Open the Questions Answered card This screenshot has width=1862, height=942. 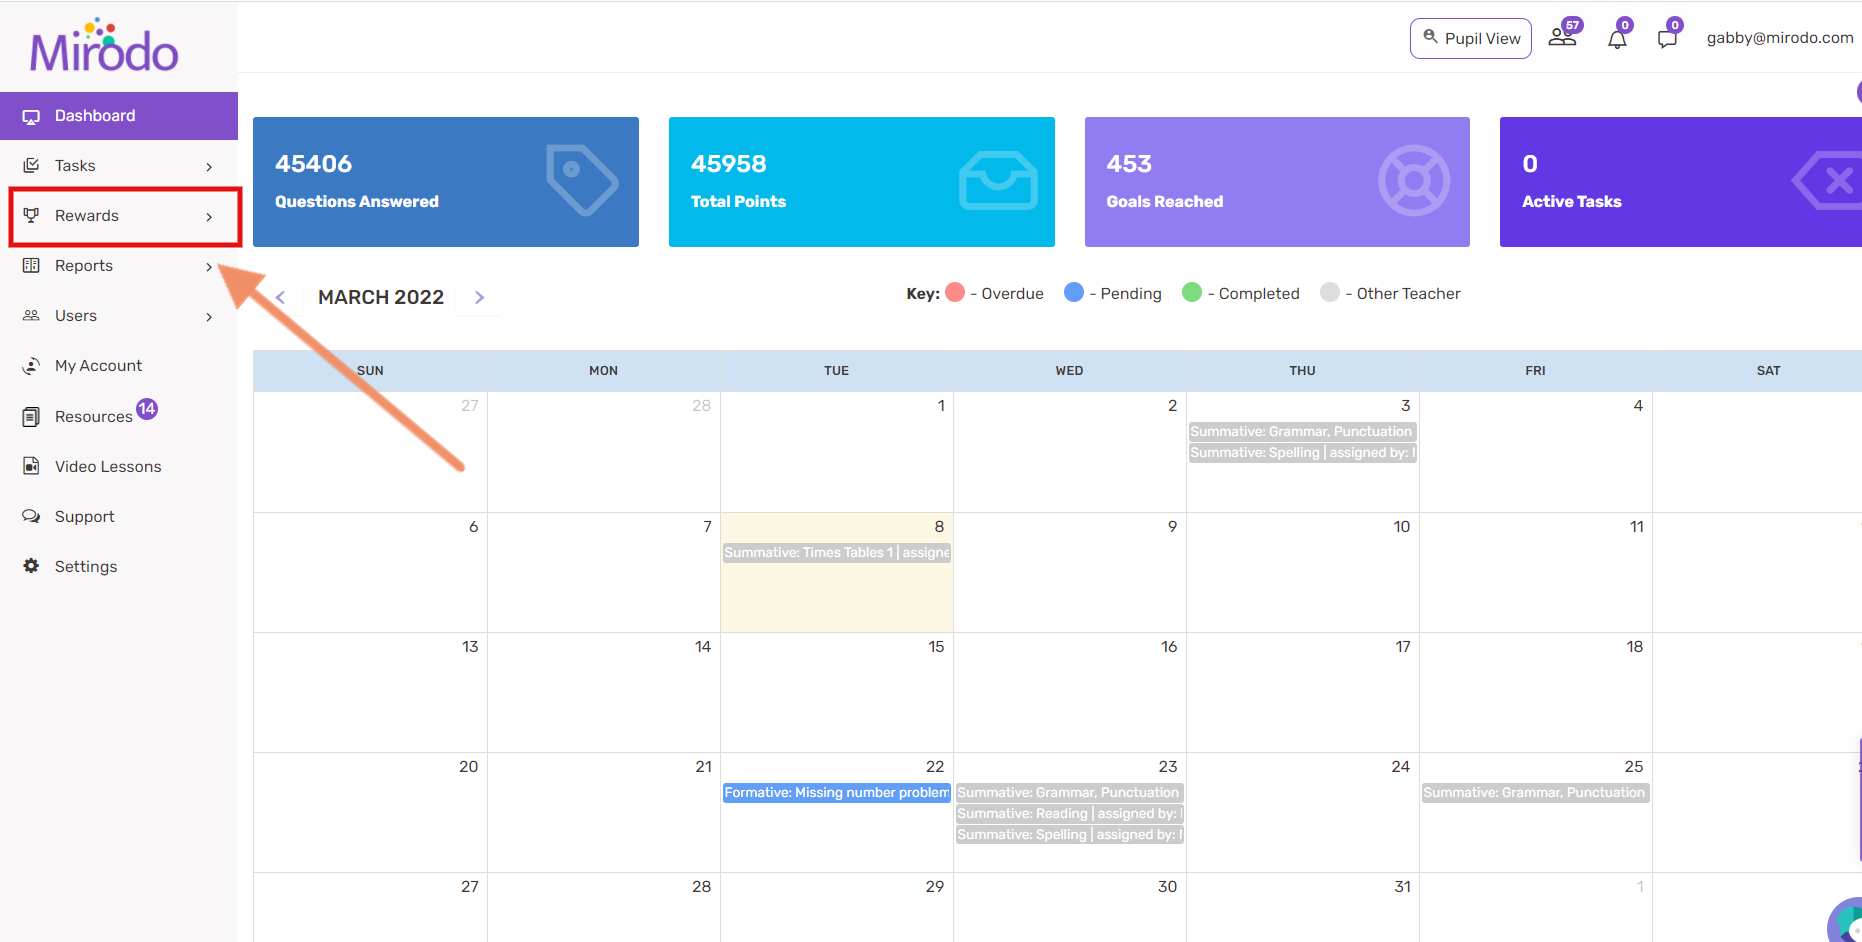coord(446,182)
